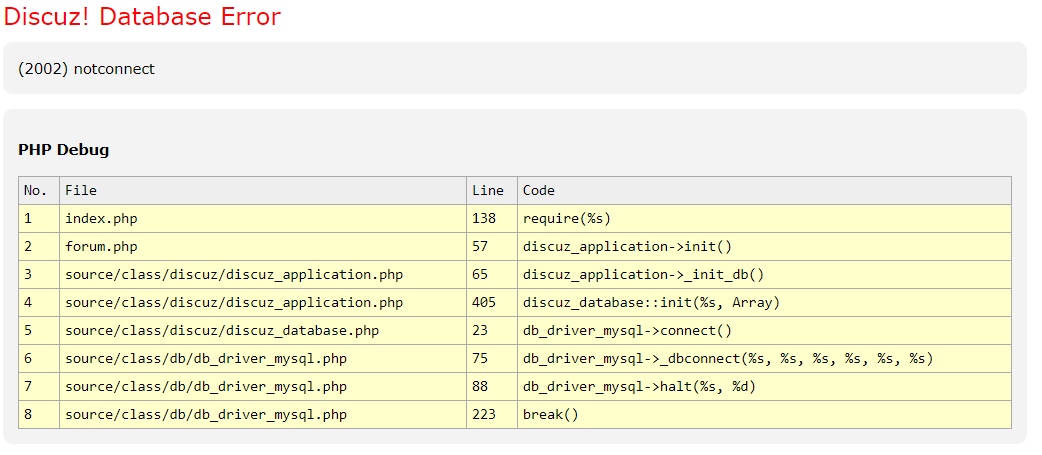Click the line number 405 cell
1042x455 pixels.
(492, 303)
